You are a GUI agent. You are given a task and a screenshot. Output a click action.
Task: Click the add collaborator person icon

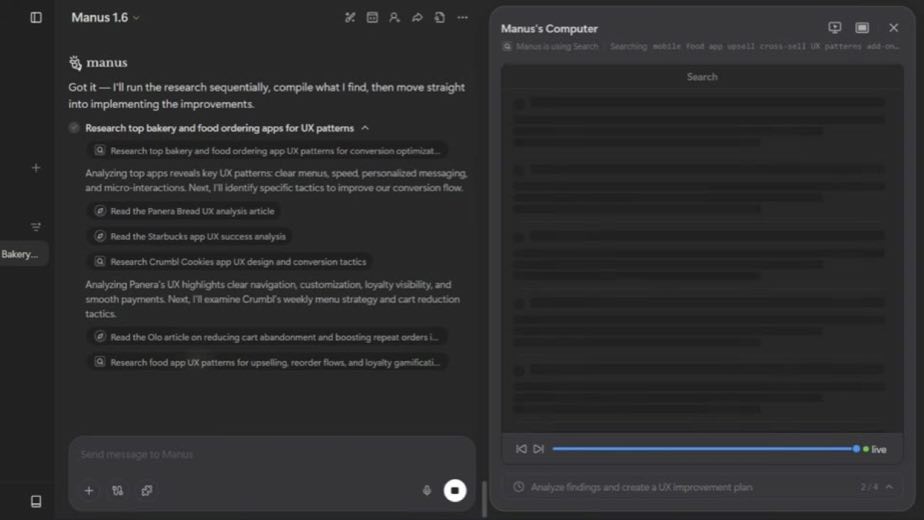click(x=394, y=18)
